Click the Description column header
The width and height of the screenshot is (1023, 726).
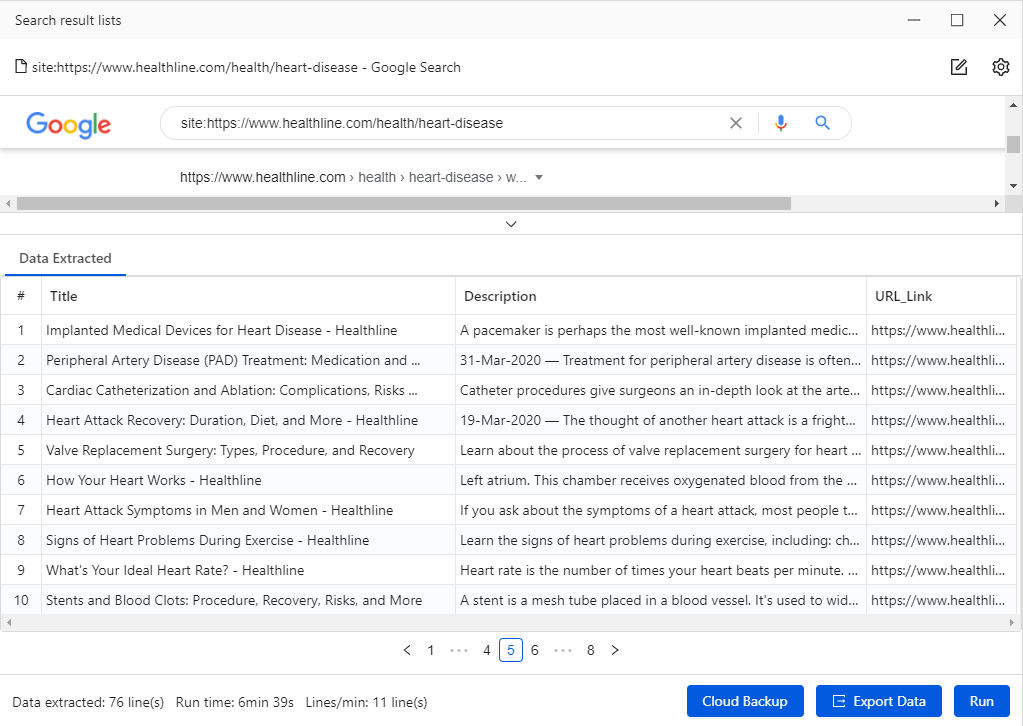pyautogui.click(x=660, y=296)
